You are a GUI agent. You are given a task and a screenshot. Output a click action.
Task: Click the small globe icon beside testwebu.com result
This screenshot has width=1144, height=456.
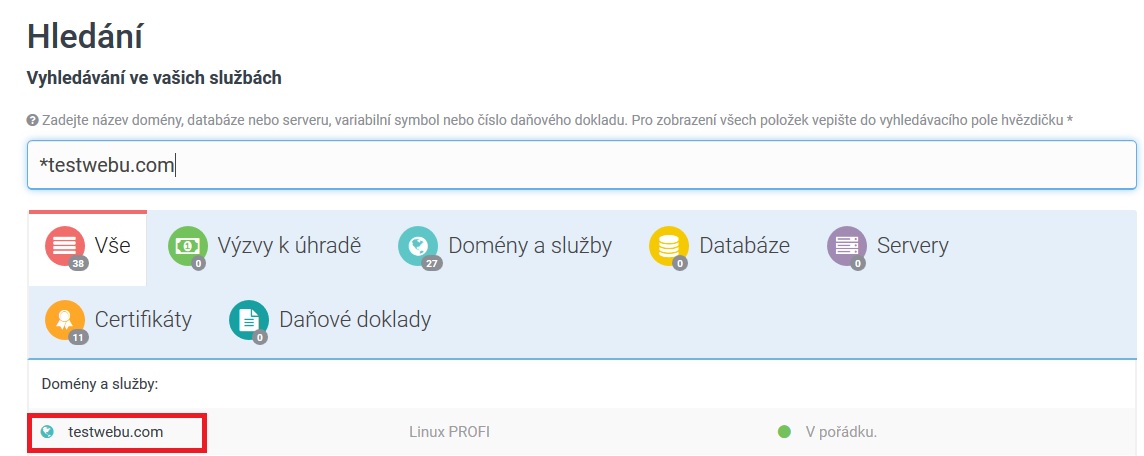click(x=46, y=432)
